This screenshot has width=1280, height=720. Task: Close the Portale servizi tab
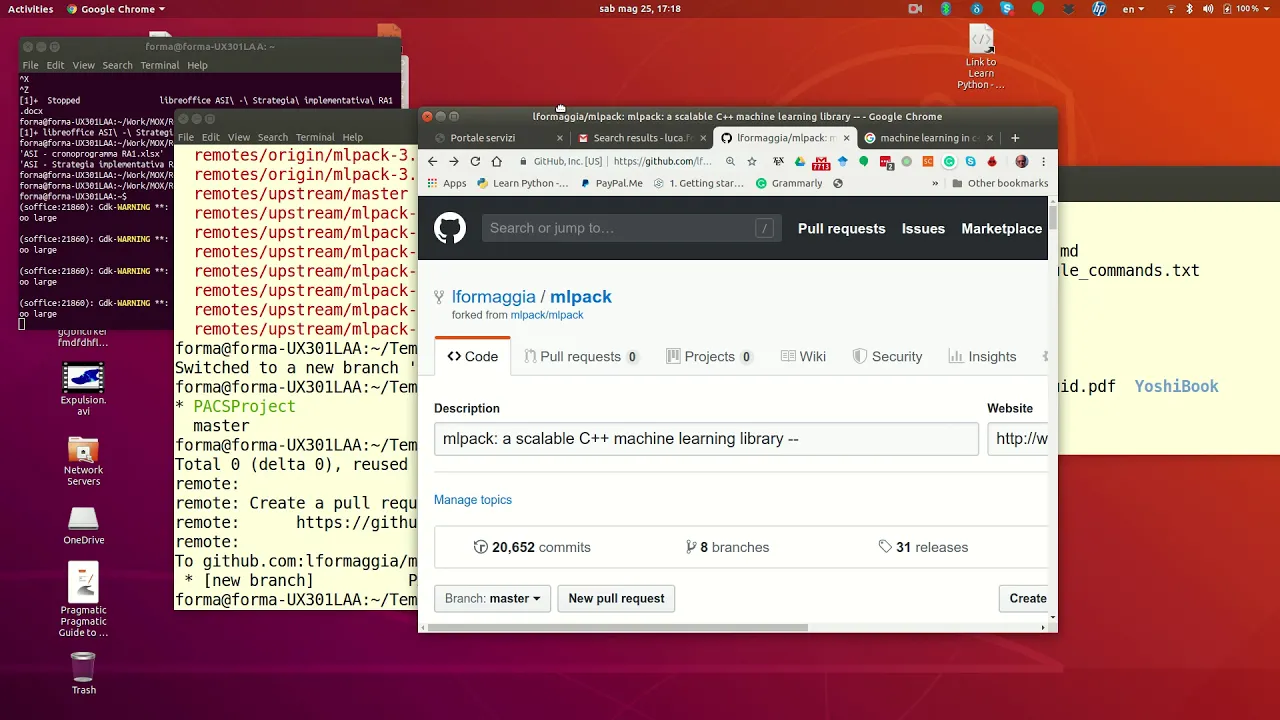click(560, 138)
